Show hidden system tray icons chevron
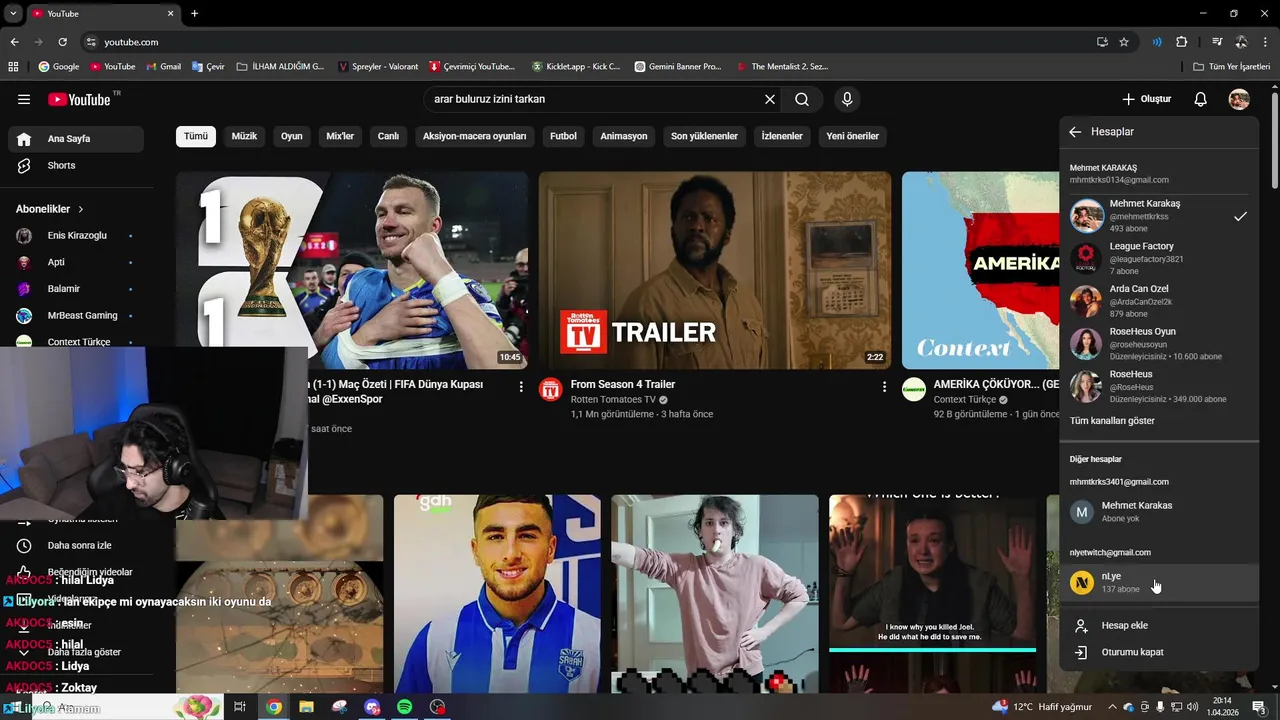1280x720 pixels. [x=1111, y=707]
